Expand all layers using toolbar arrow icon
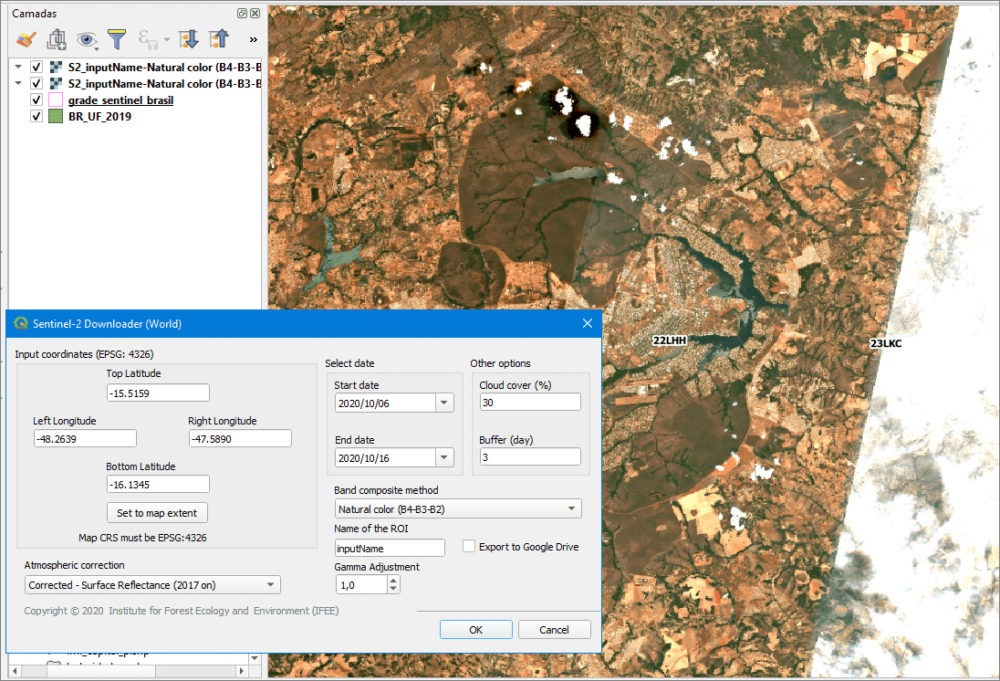1000x681 pixels. (x=188, y=40)
